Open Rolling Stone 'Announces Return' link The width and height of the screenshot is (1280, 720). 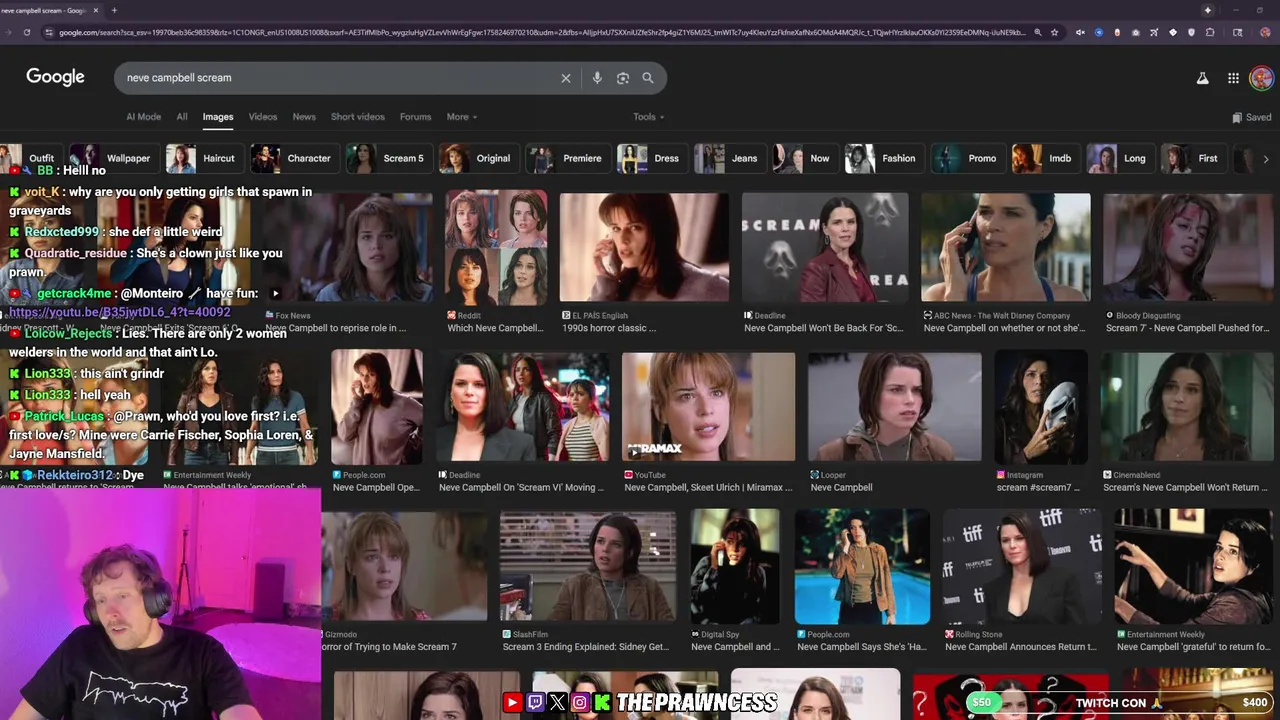pyautogui.click(x=1020, y=647)
